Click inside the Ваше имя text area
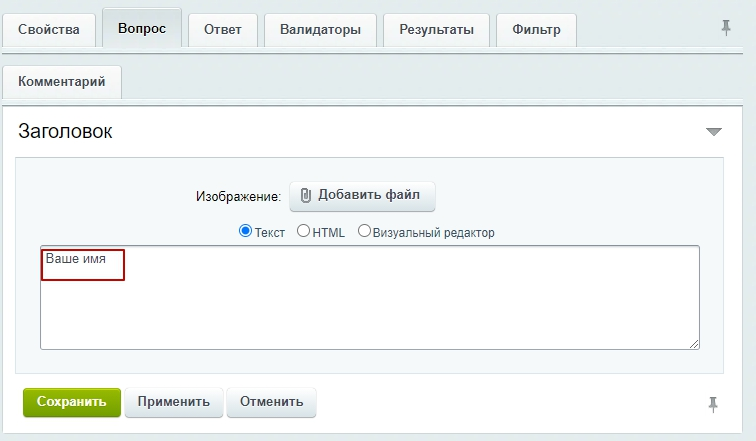Image resolution: width=756 pixels, height=441 pixels. [x=370, y=297]
